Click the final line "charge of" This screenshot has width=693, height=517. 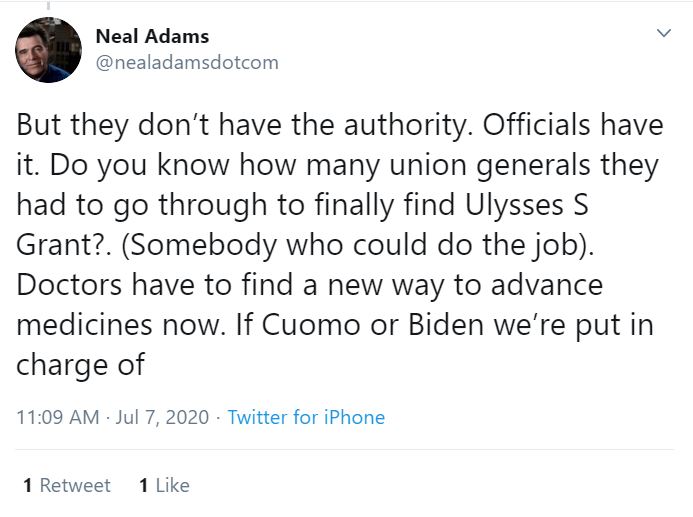tap(80, 365)
